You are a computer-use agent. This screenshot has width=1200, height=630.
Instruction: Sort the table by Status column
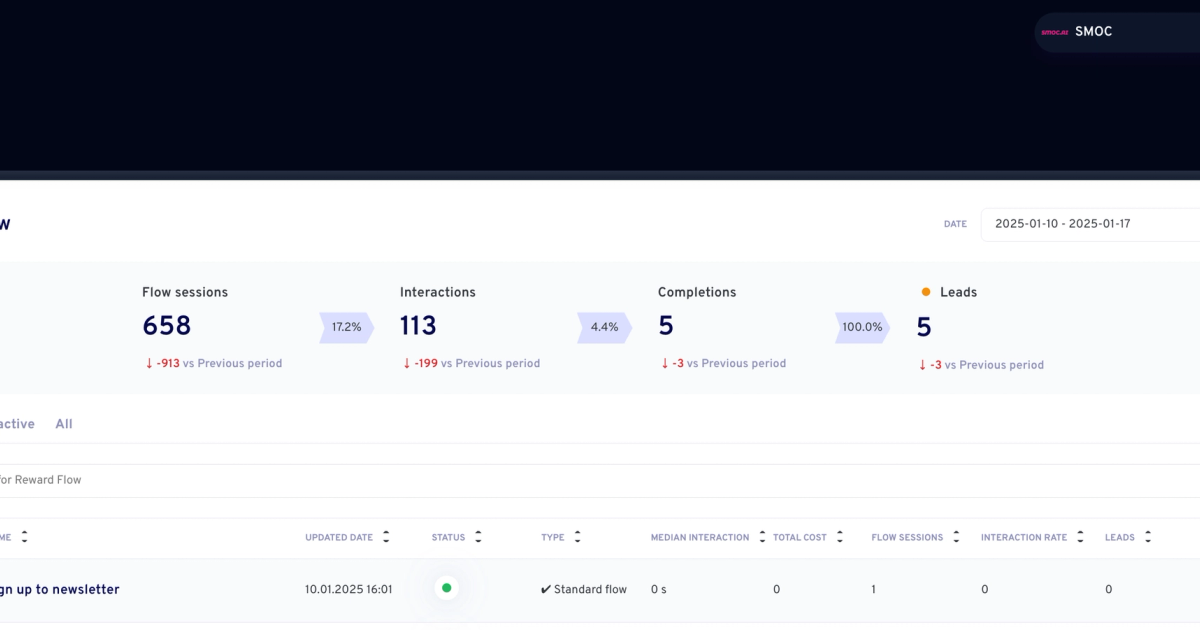[x=477, y=537]
